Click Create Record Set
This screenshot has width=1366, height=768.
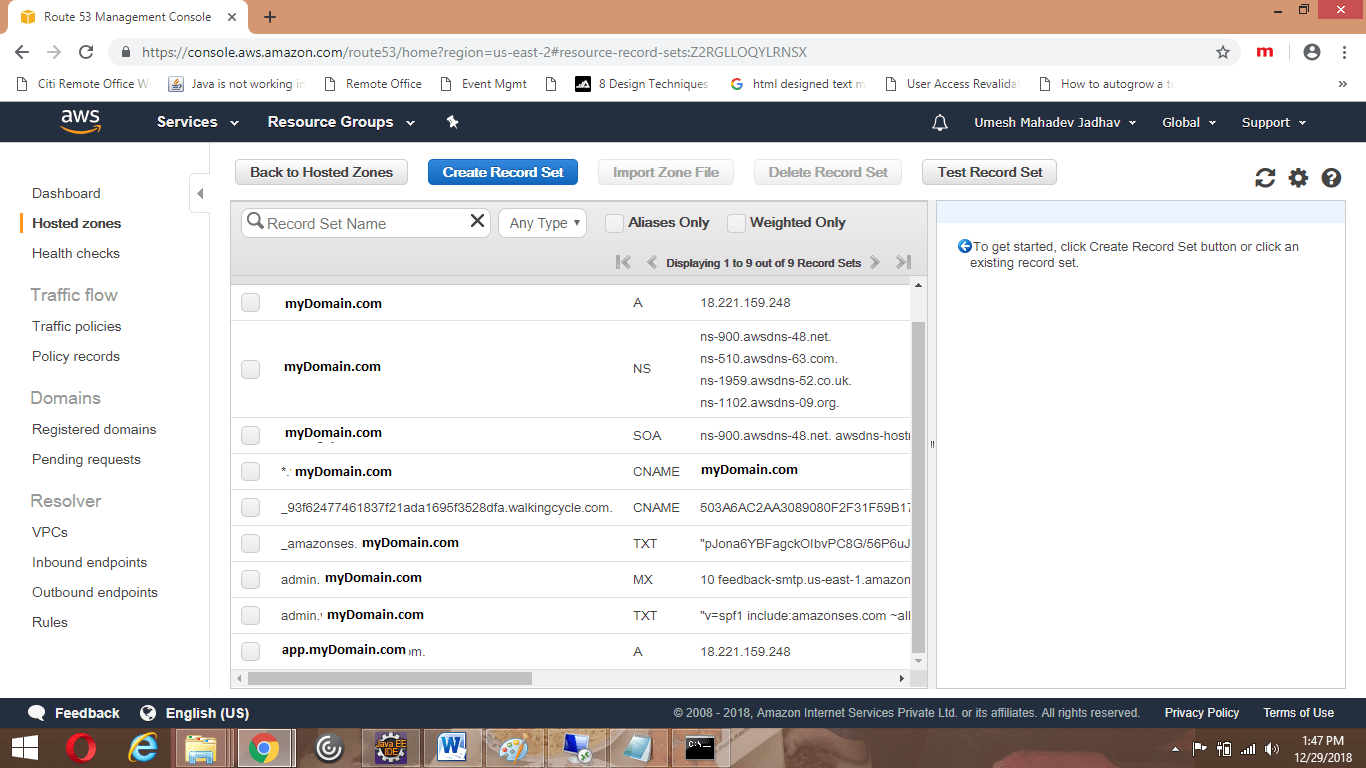click(x=502, y=171)
